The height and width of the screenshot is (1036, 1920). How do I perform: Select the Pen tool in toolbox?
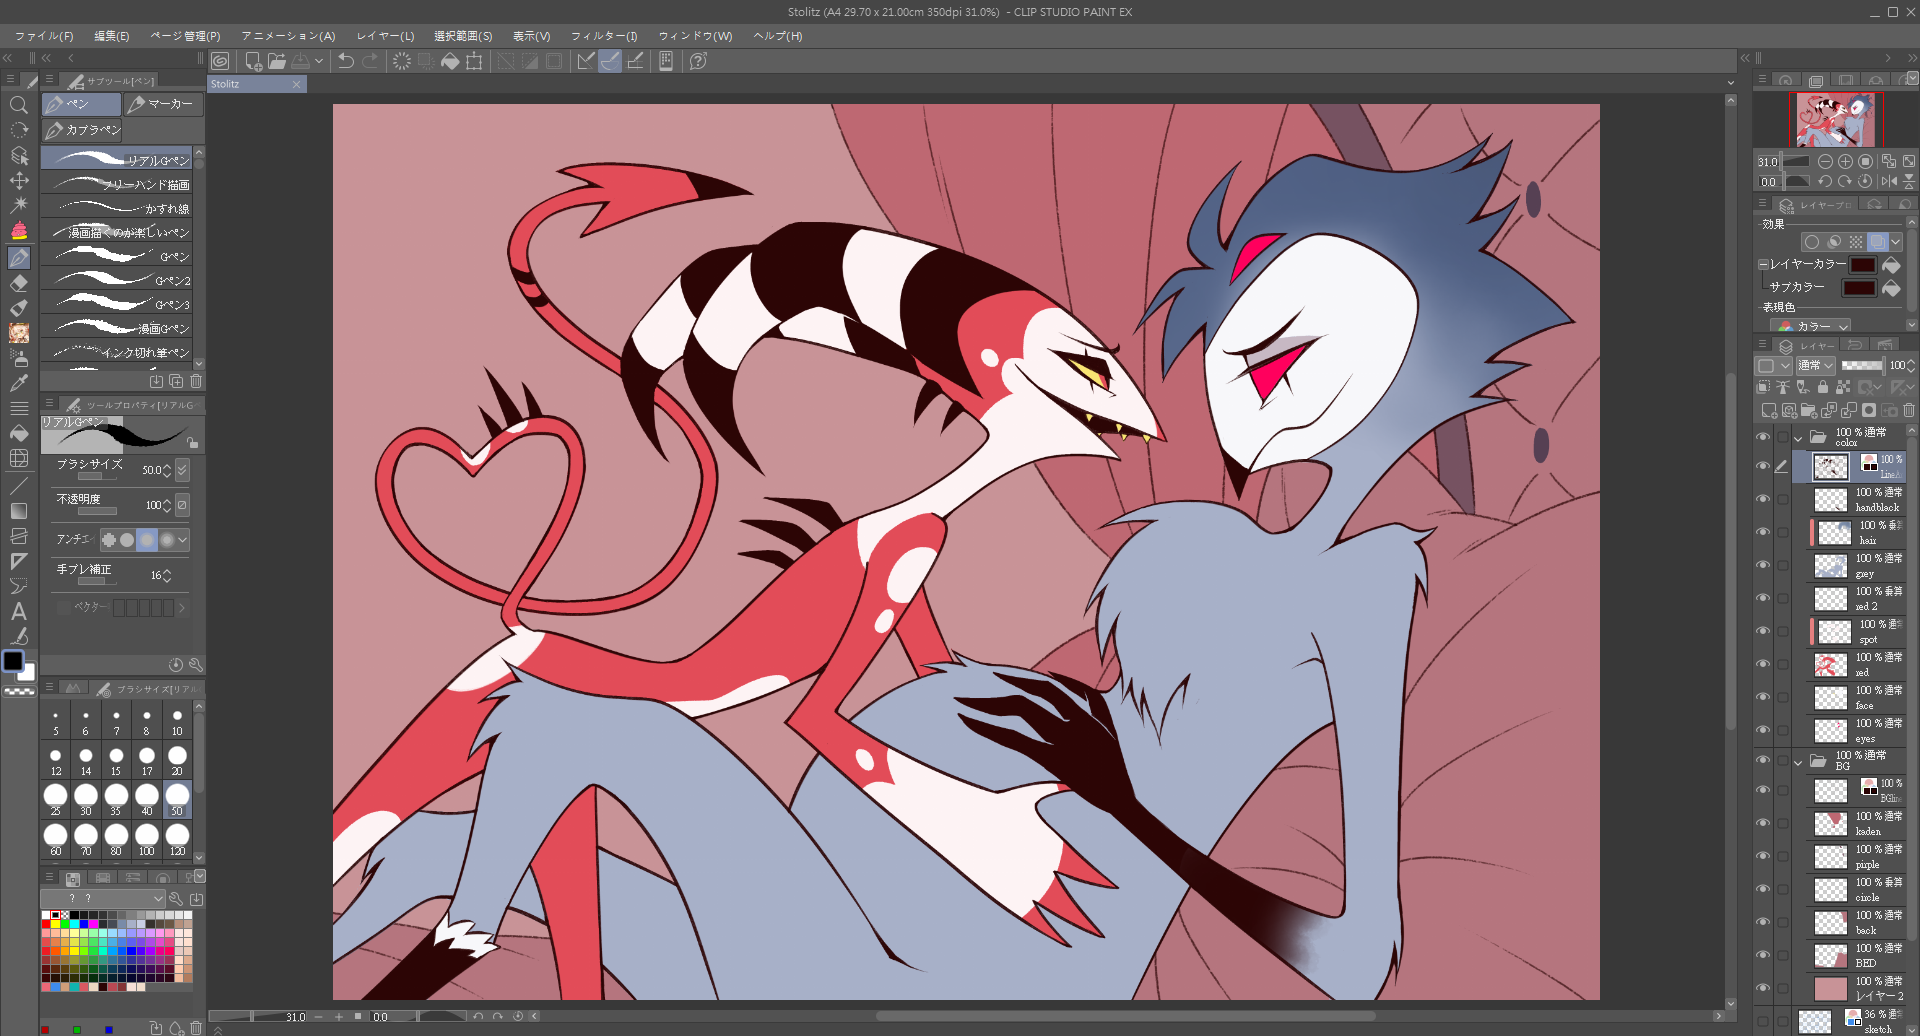[18, 257]
